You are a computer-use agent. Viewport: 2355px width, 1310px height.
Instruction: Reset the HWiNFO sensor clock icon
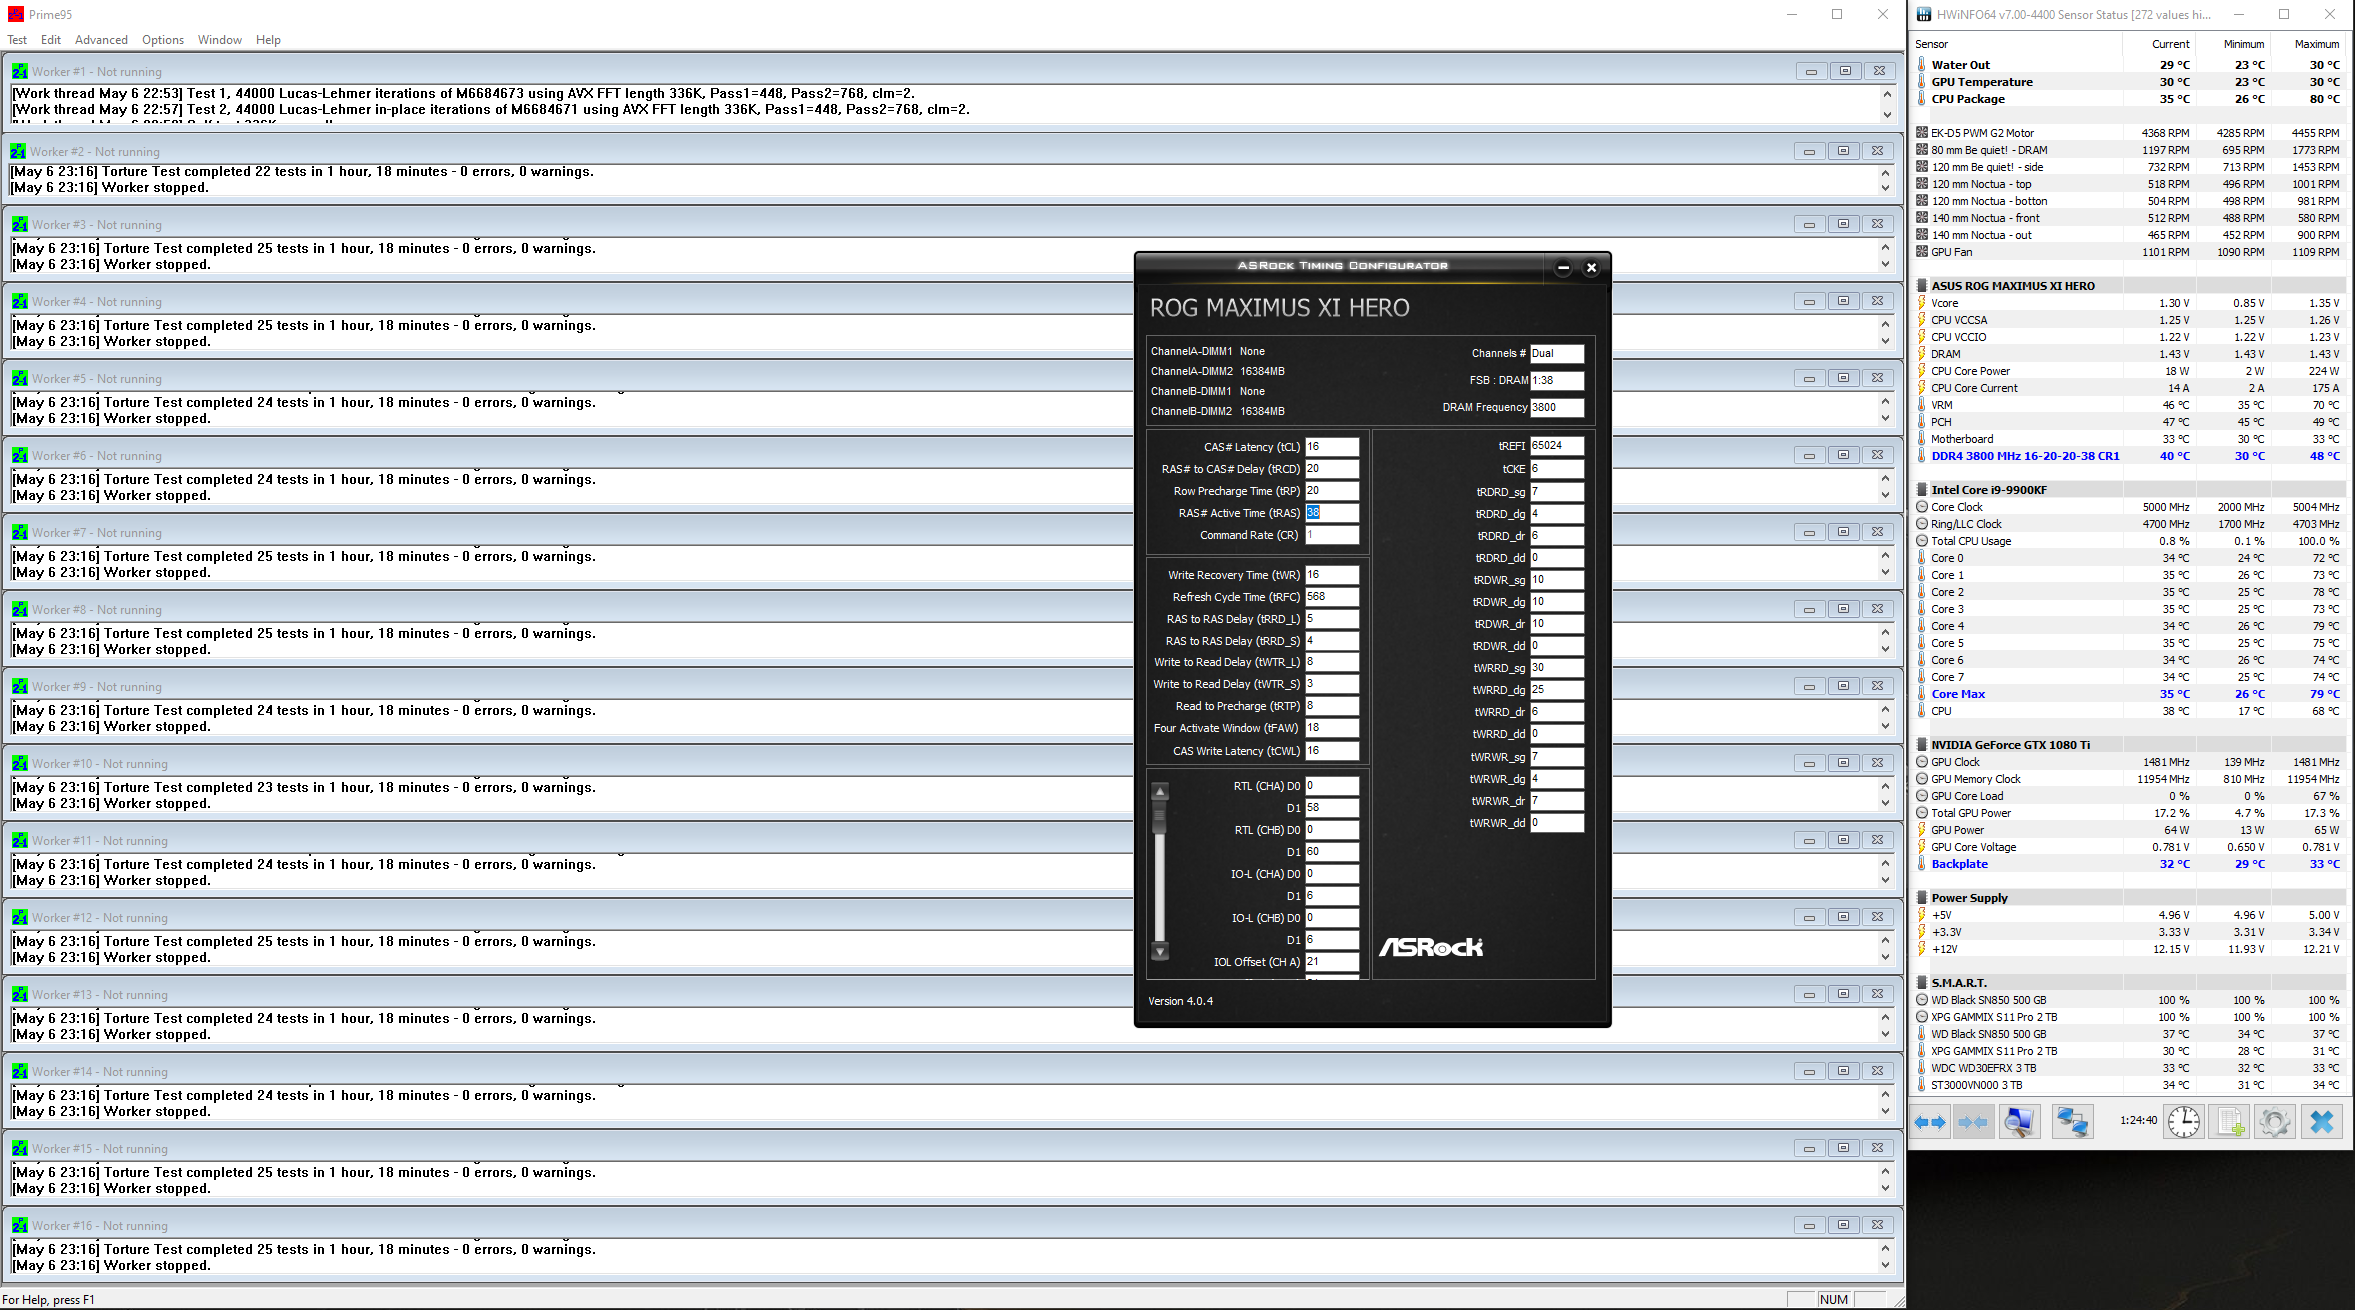[x=2183, y=1122]
